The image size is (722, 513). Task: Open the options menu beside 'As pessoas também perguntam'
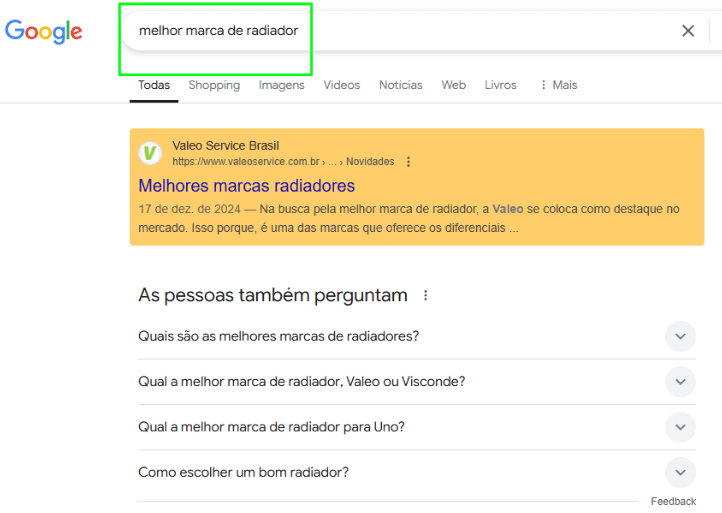425,295
